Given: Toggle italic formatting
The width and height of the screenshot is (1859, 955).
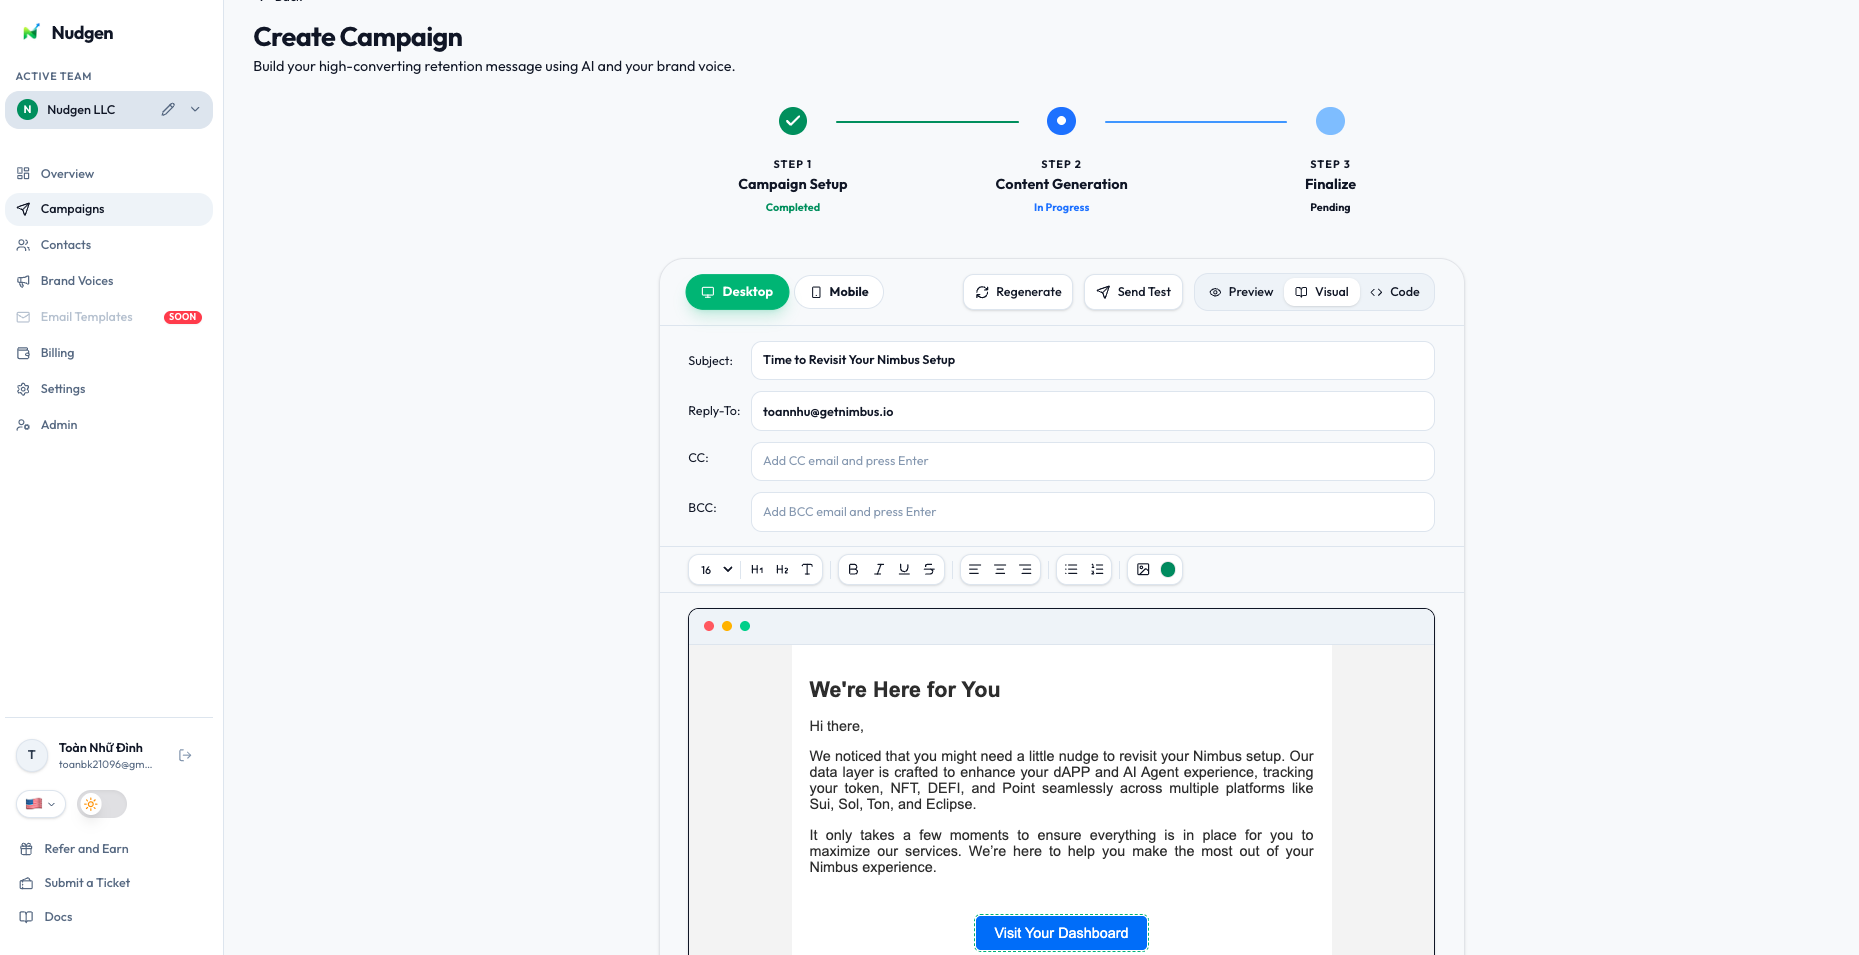Looking at the screenshot, I should [x=879, y=570].
